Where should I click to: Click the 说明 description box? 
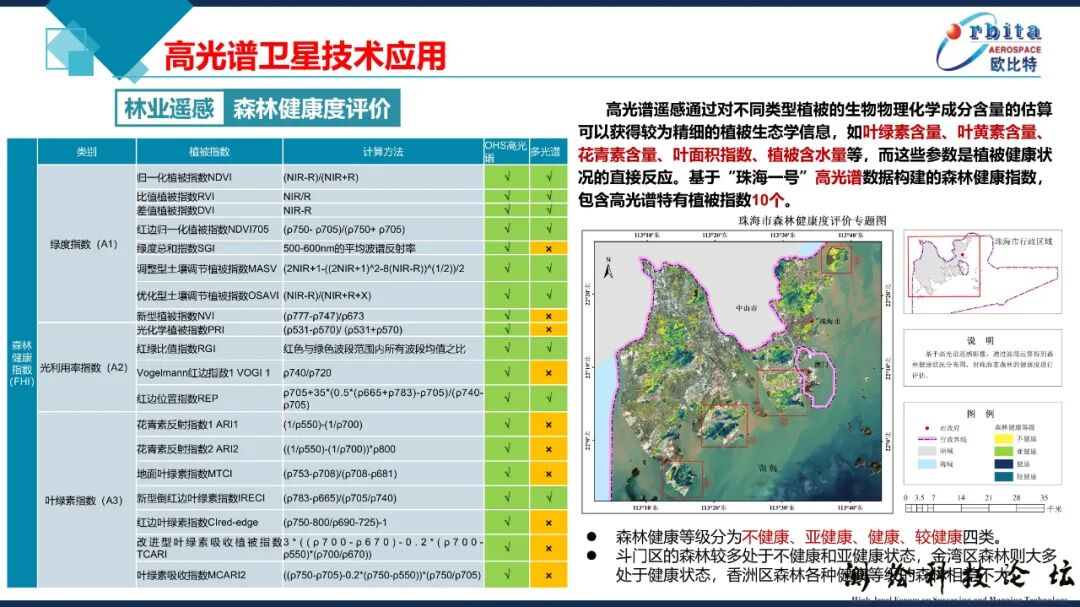pyautogui.click(x=982, y=358)
